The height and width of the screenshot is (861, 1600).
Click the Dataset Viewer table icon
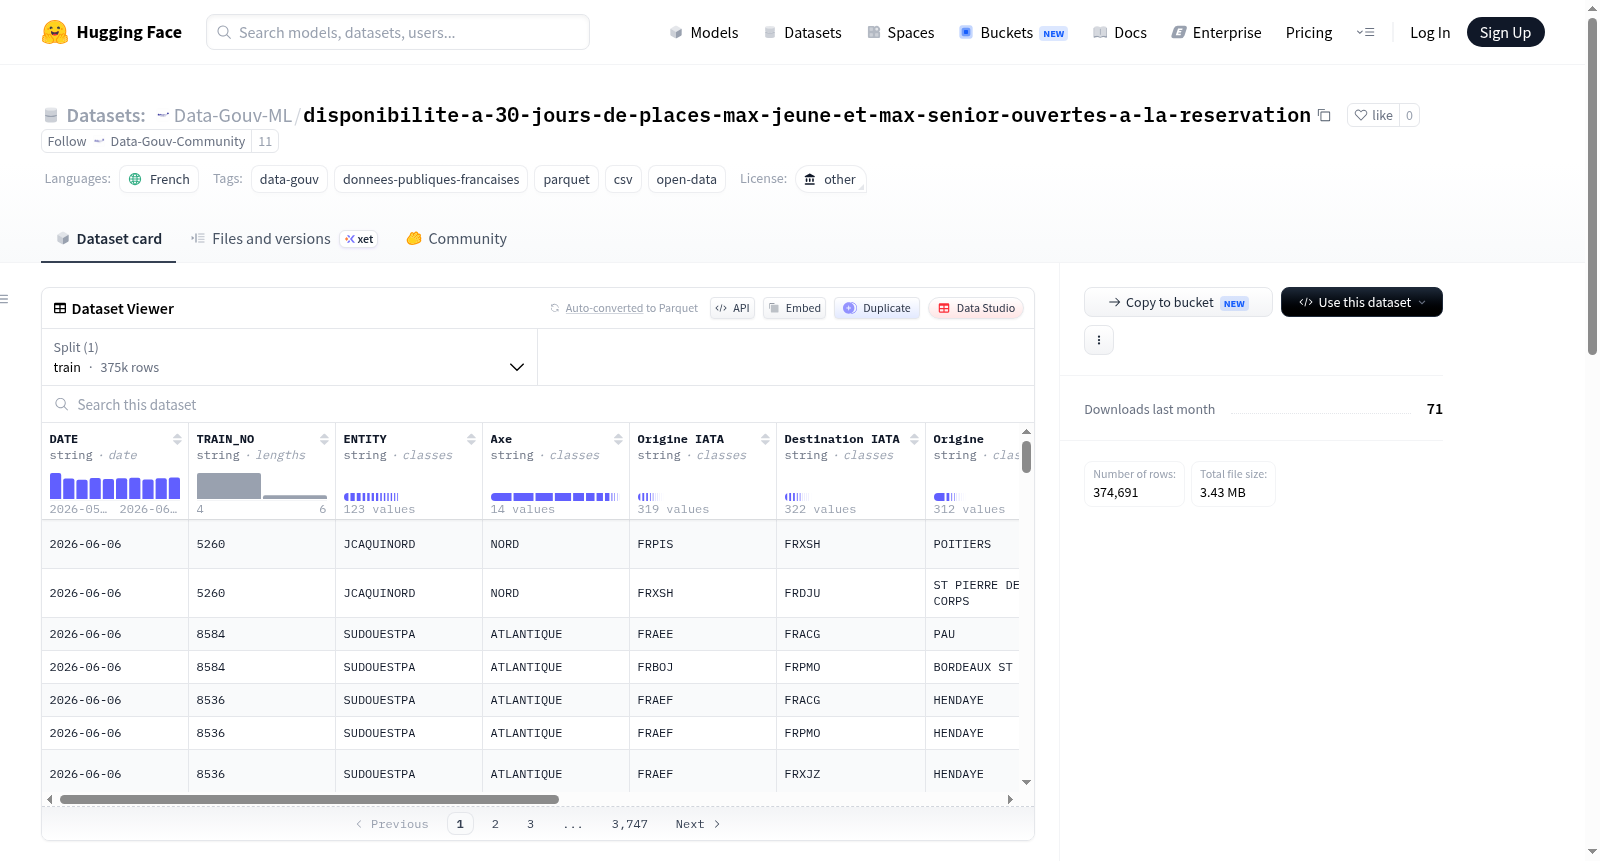pos(60,308)
